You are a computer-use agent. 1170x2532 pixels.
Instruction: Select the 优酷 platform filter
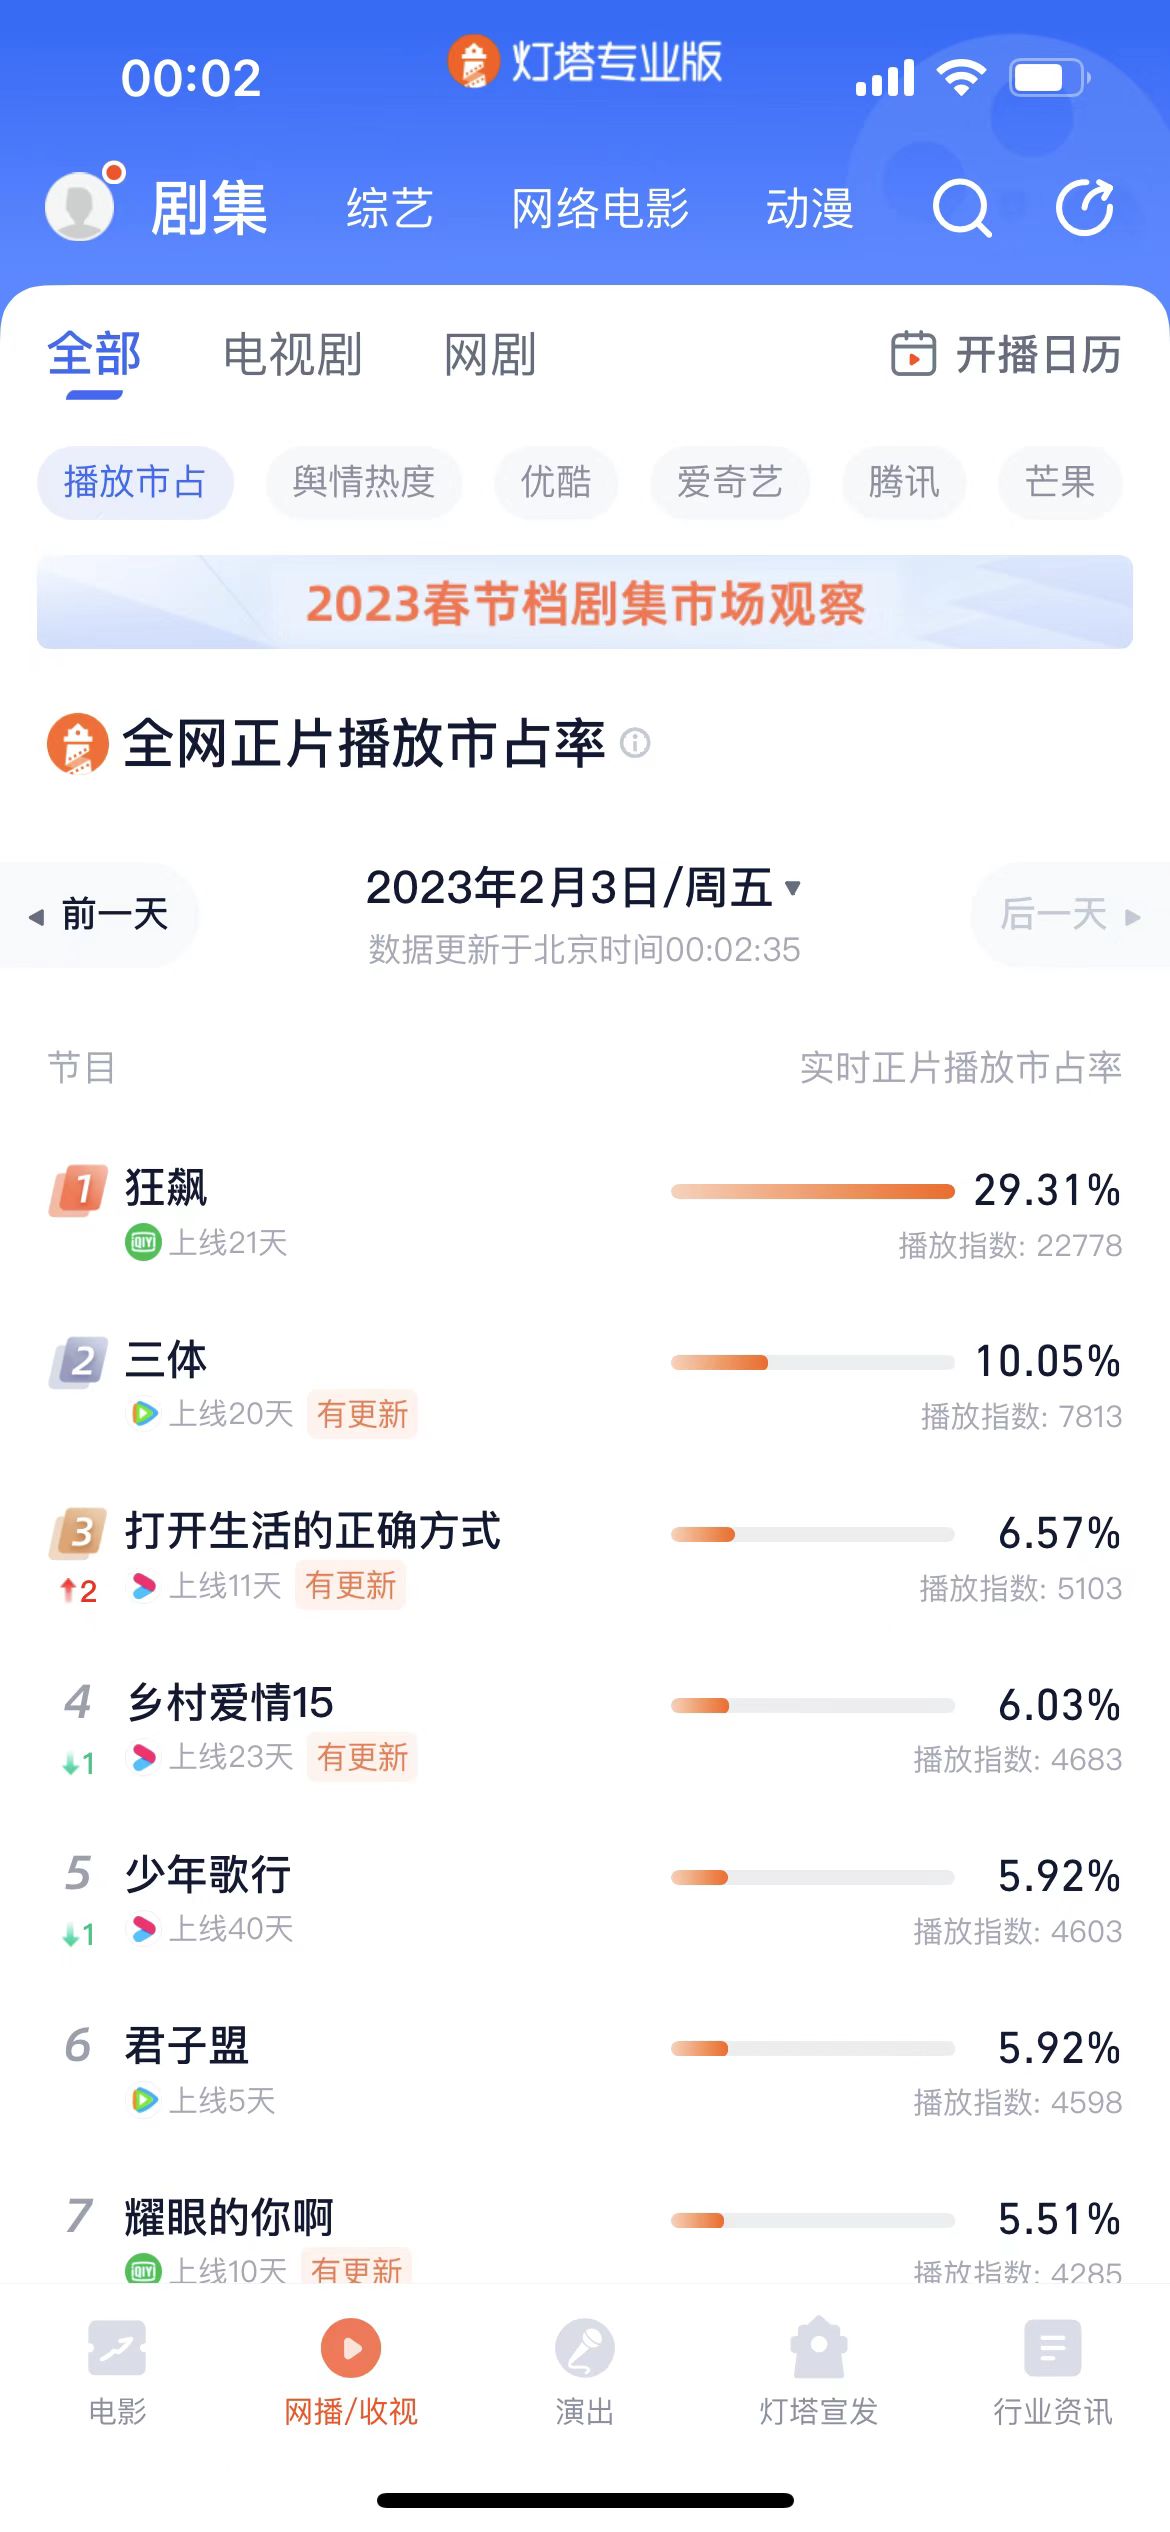(556, 482)
